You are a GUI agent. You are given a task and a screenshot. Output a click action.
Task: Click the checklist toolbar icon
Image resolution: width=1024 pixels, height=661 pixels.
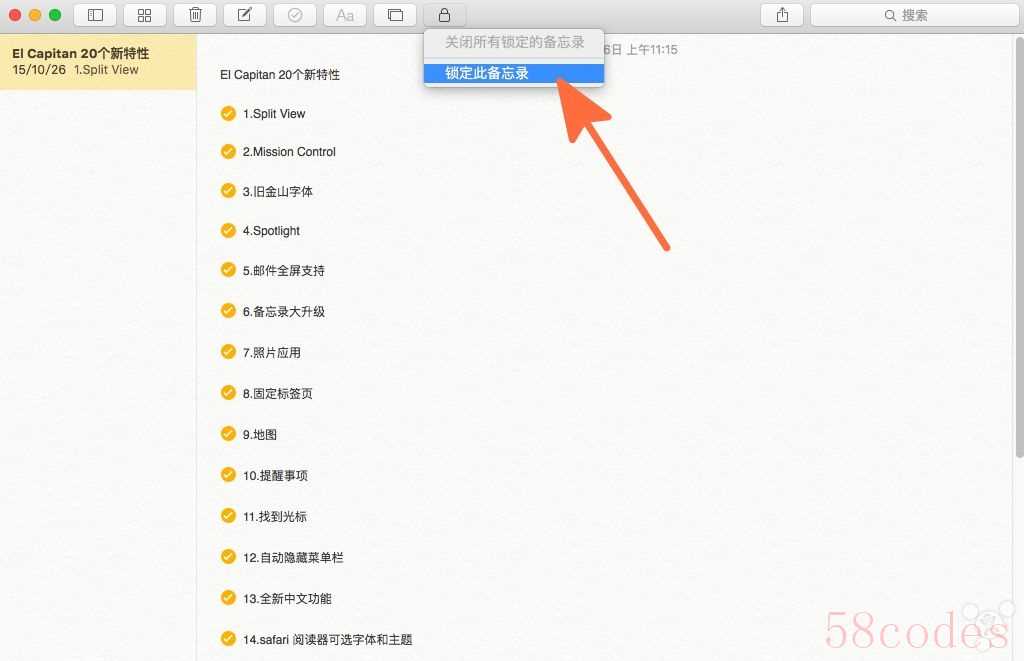point(295,15)
